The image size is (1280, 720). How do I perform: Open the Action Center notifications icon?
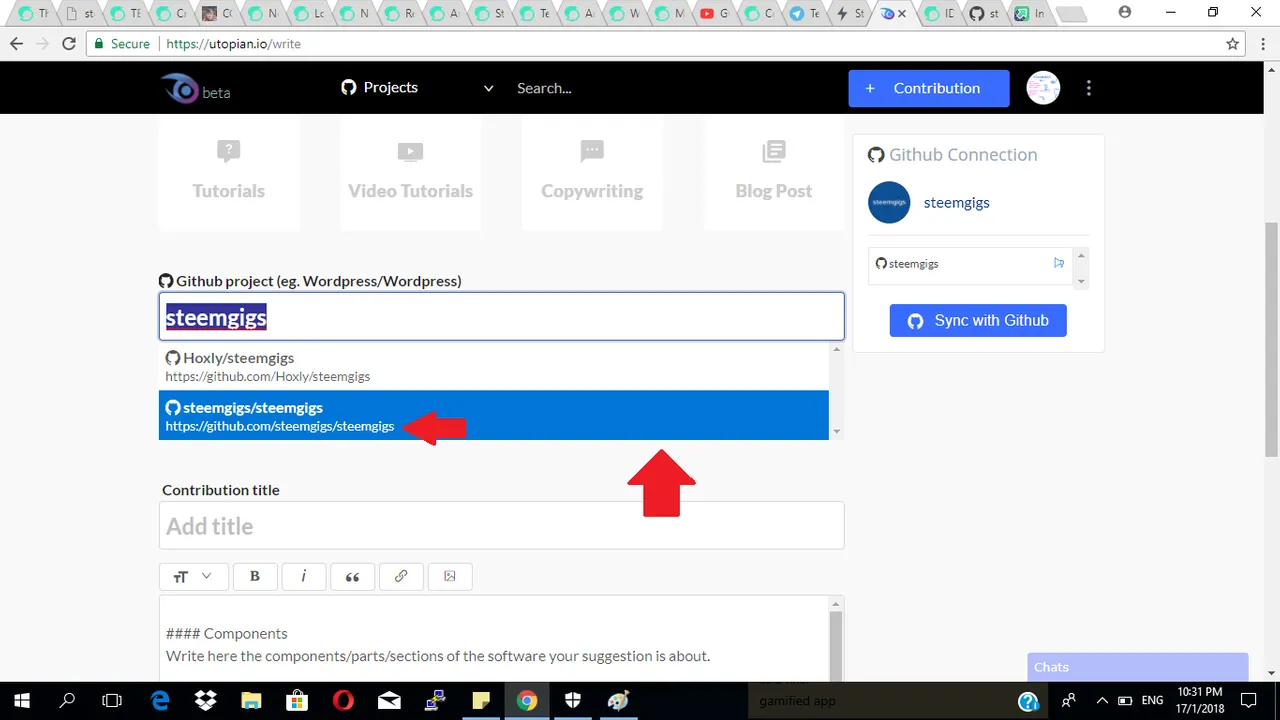[x=1249, y=700]
